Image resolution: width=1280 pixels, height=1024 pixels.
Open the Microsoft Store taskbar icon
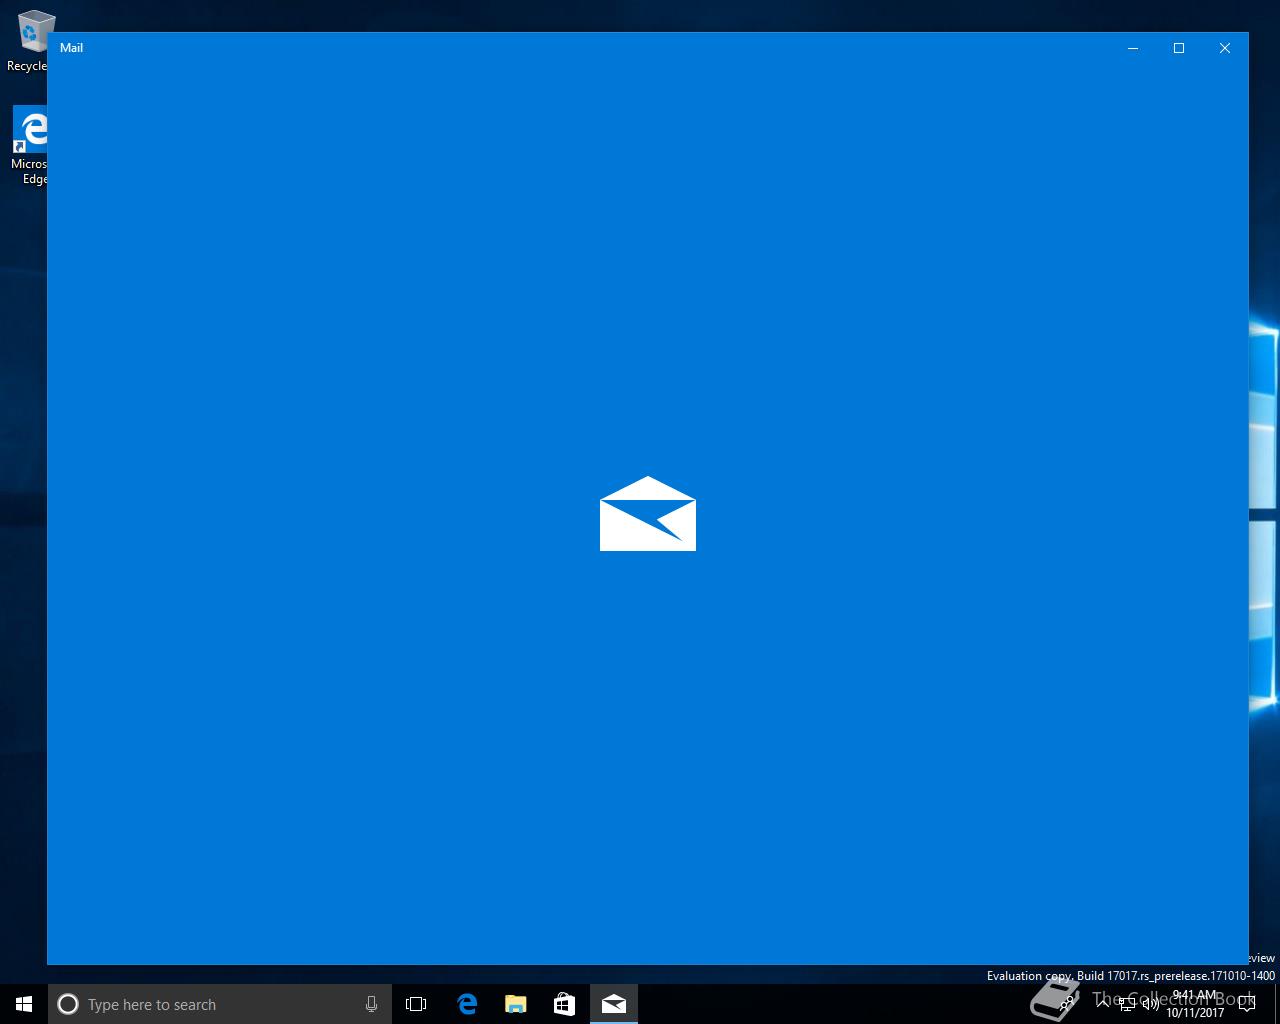click(x=564, y=1004)
